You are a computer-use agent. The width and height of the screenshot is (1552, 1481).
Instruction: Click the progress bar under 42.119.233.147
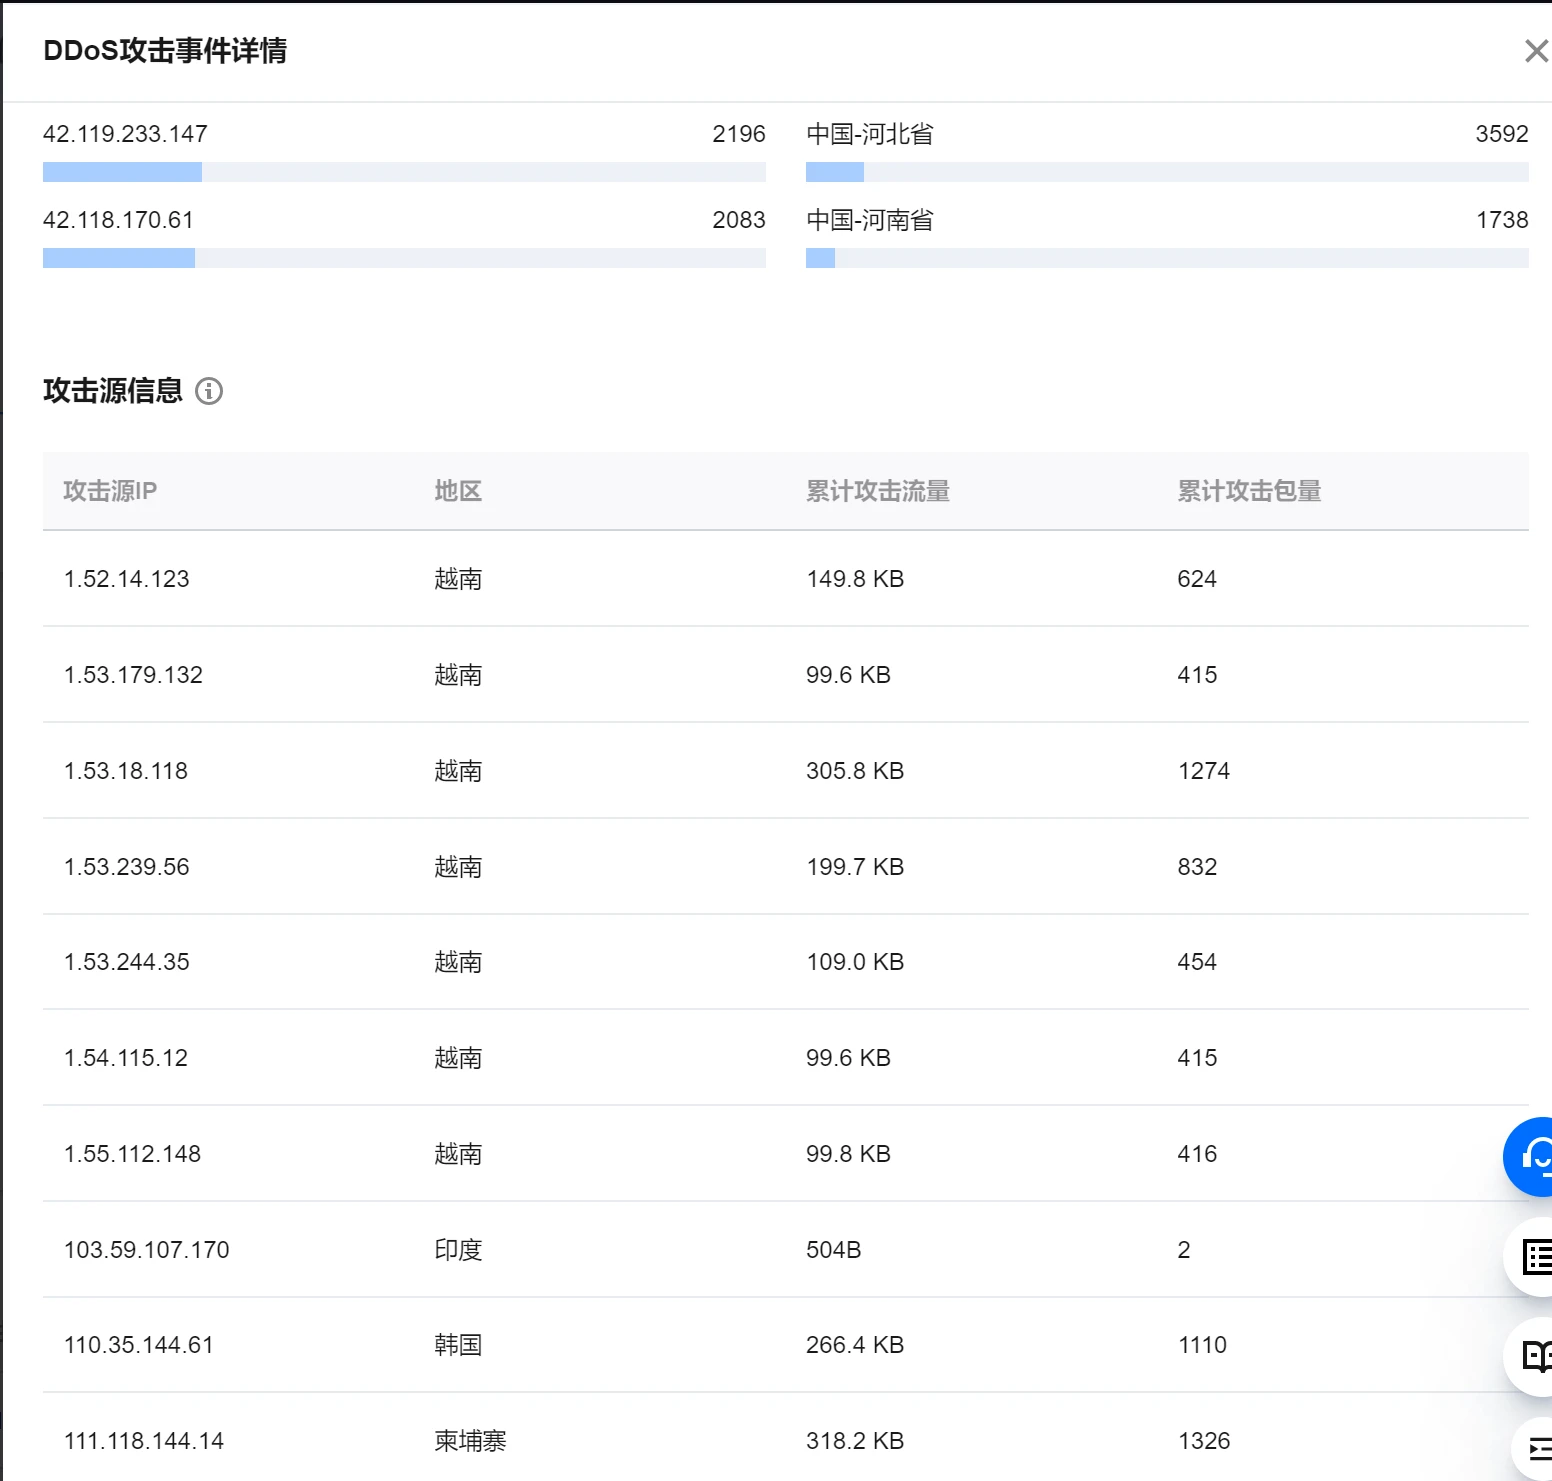tap(404, 172)
